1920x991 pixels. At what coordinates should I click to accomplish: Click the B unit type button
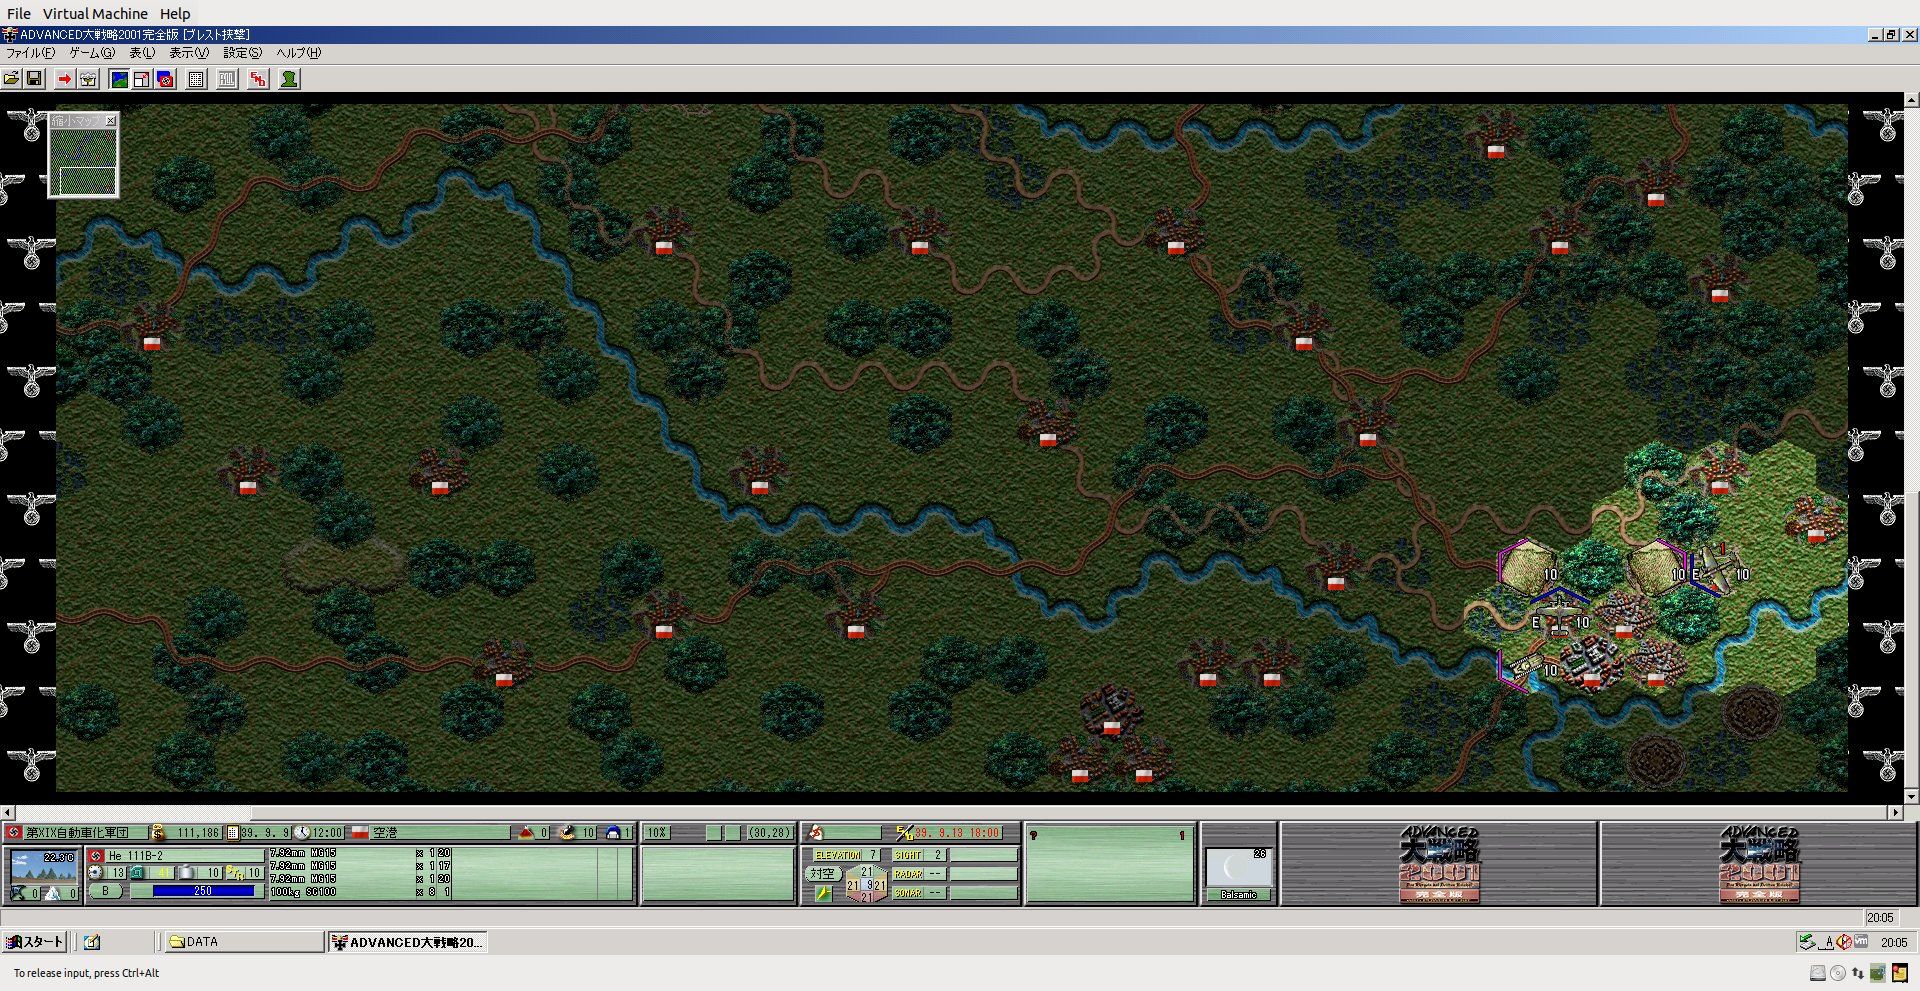pos(105,891)
